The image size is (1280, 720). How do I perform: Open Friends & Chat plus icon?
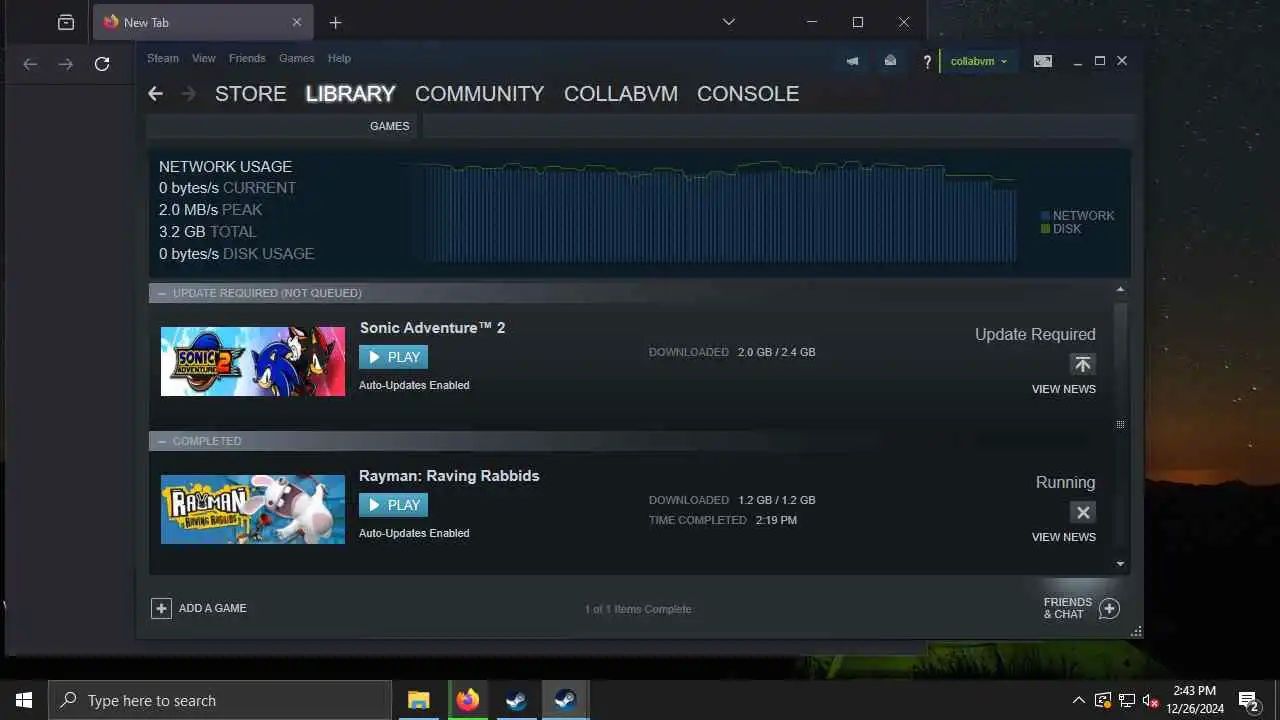click(x=1109, y=608)
